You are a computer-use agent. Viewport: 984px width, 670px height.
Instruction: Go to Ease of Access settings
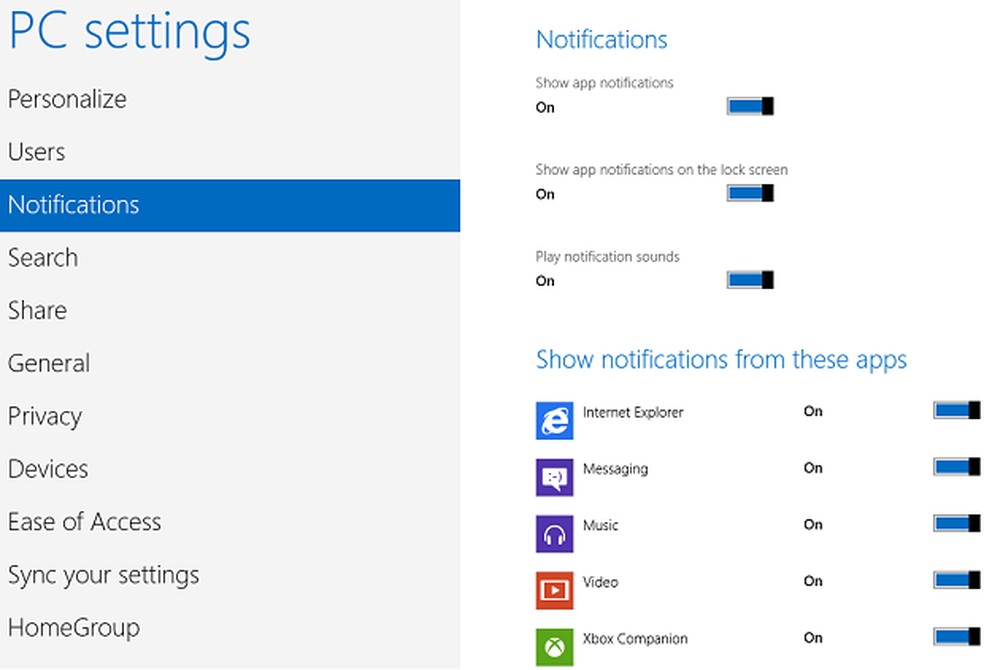click(85, 522)
